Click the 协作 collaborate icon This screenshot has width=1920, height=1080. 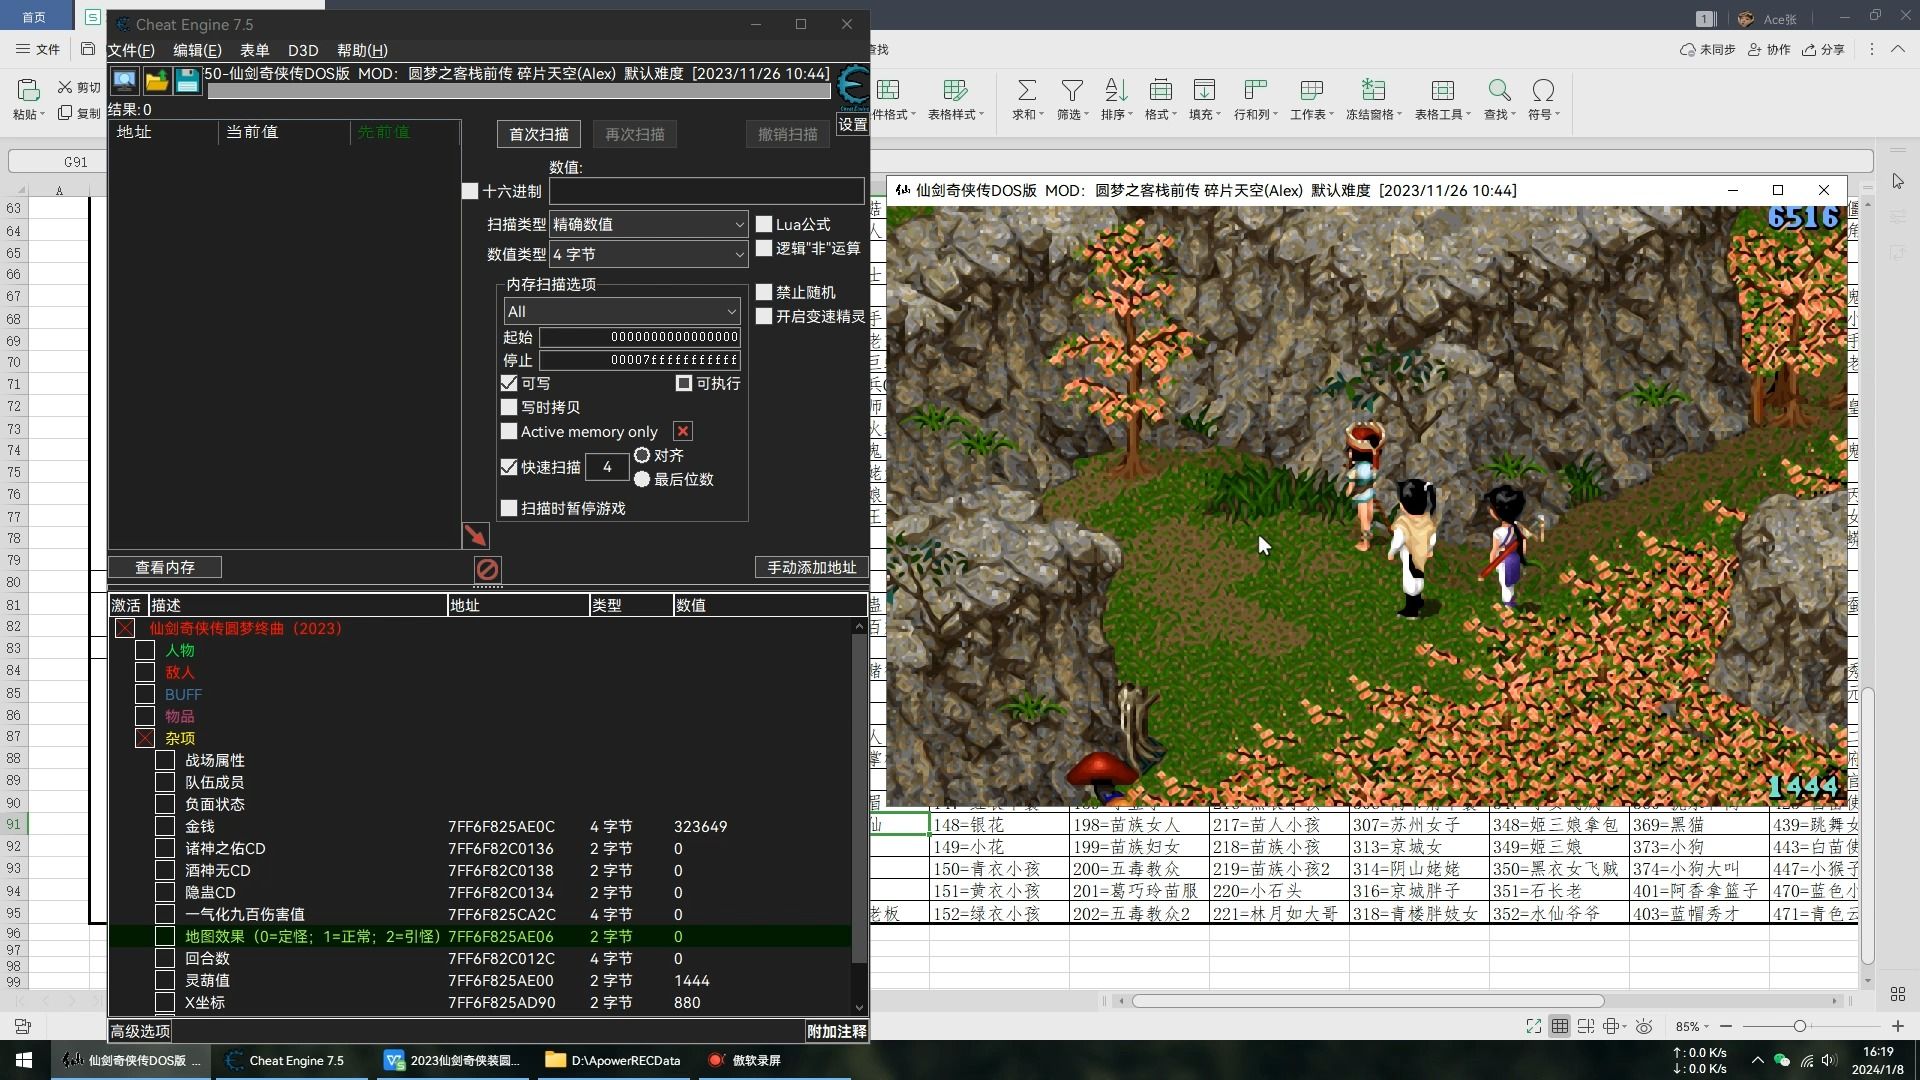click(1754, 49)
